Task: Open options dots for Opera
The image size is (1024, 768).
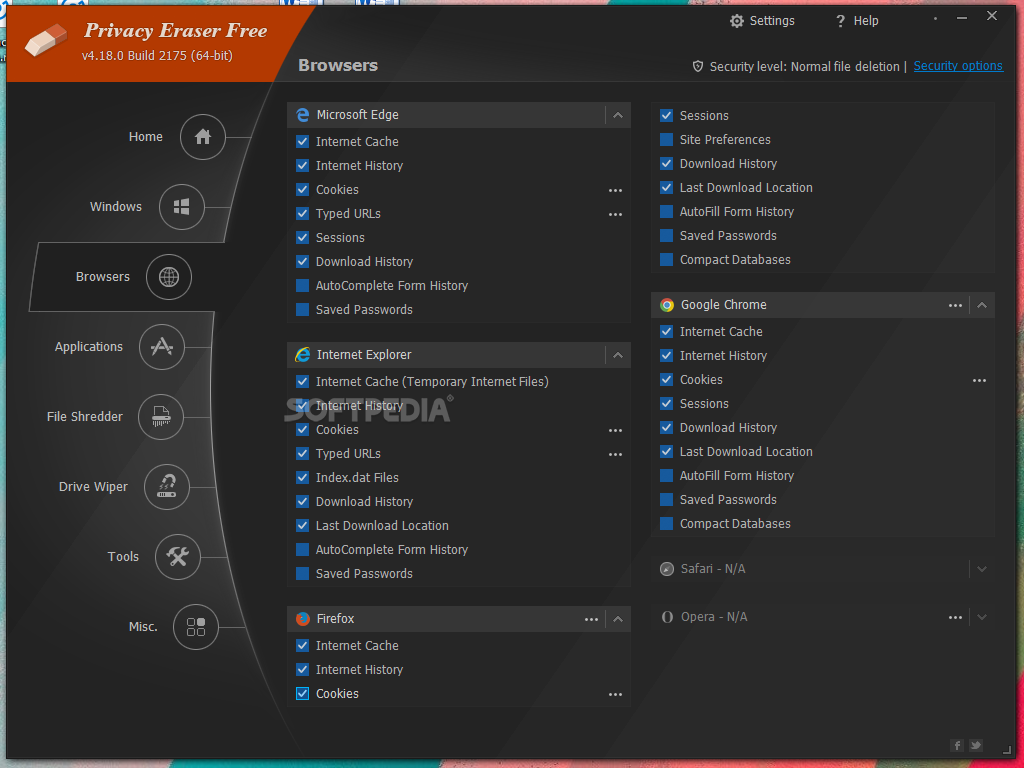Action: coord(955,617)
